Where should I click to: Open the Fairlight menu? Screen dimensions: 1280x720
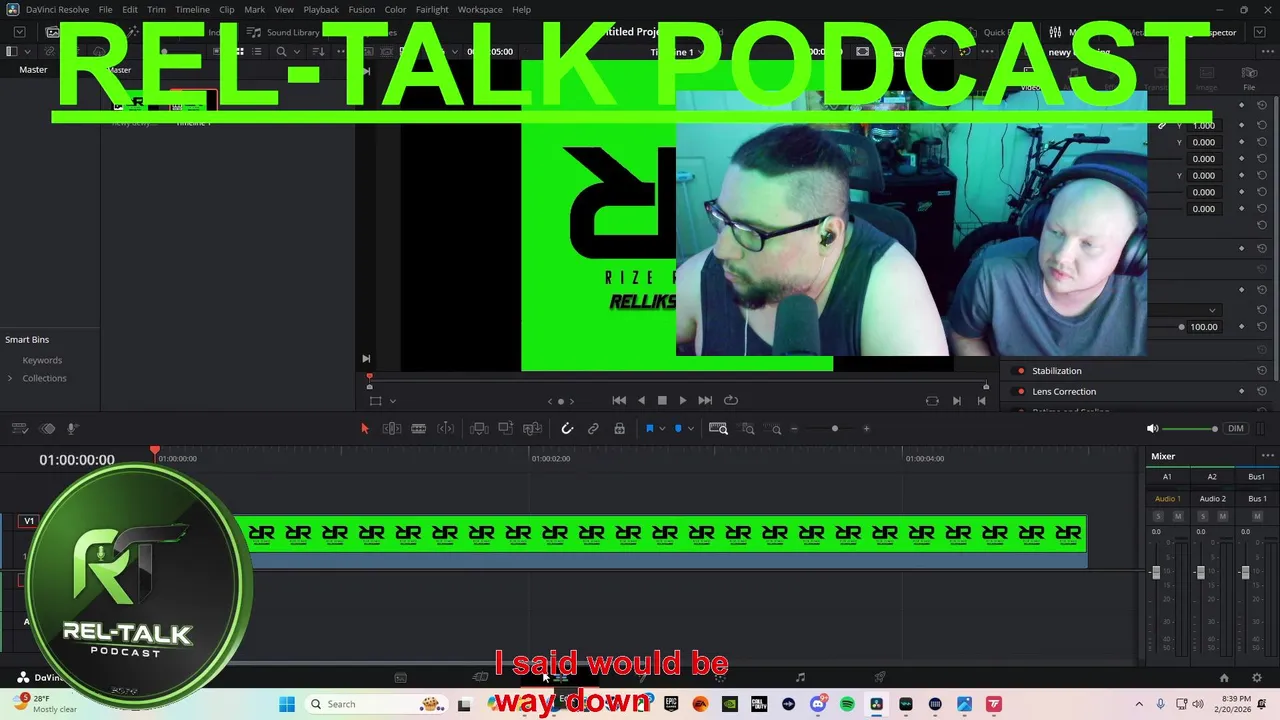click(x=432, y=10)
